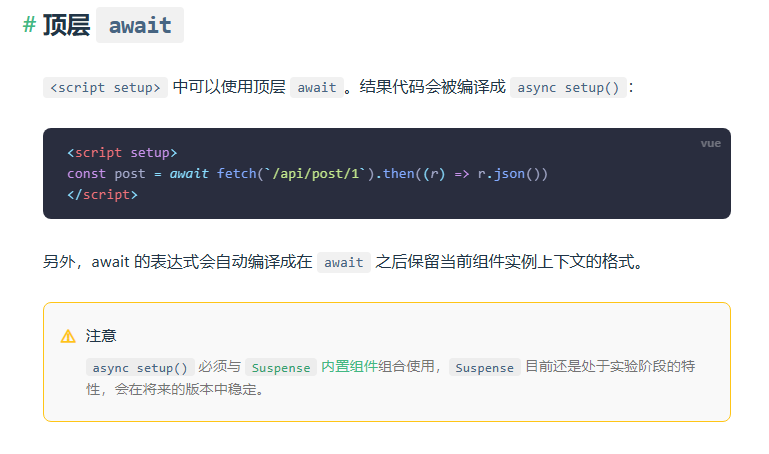Click the closing </script> tag in code
The width and height of the screenshot is (769, 454).
tap(103, 195)
